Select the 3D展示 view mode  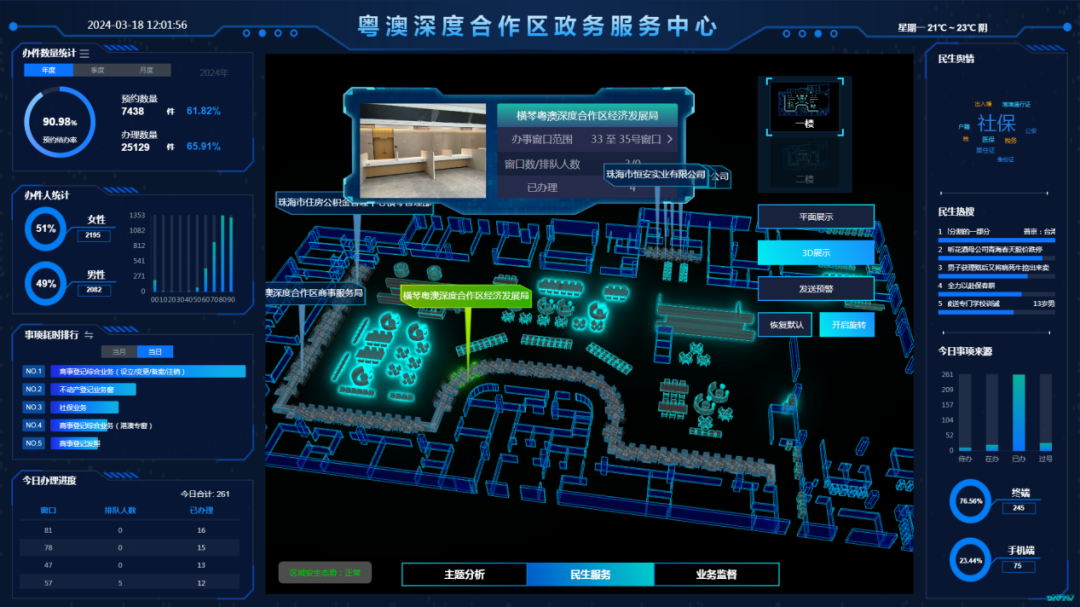pyautogui.click(x=815, y=253)
